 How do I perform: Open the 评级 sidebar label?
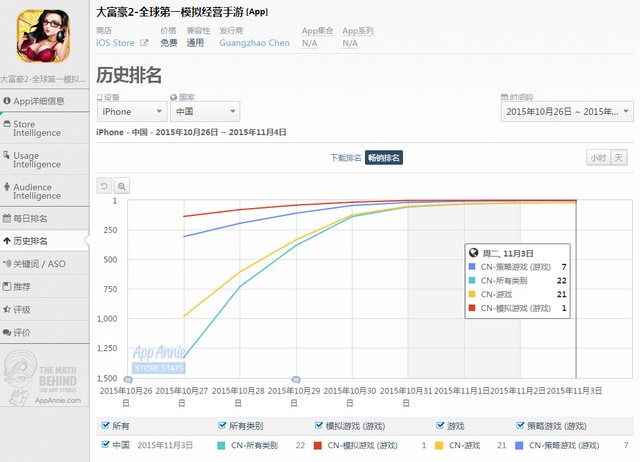click(22, 309)
